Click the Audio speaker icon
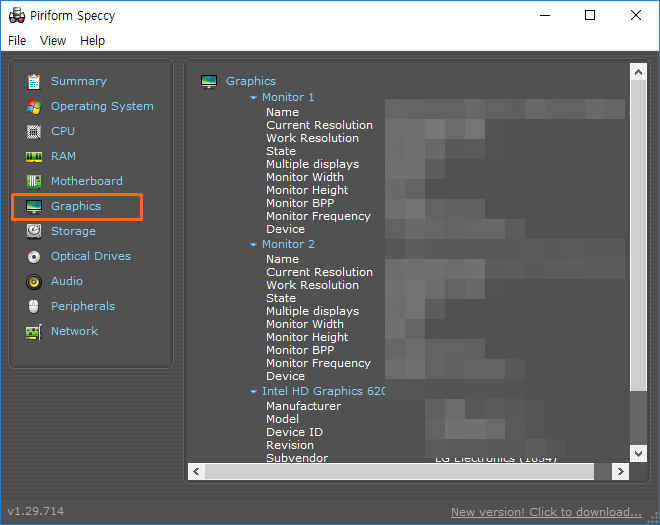The width and height of the screenshot is (660, 525). 34,282
